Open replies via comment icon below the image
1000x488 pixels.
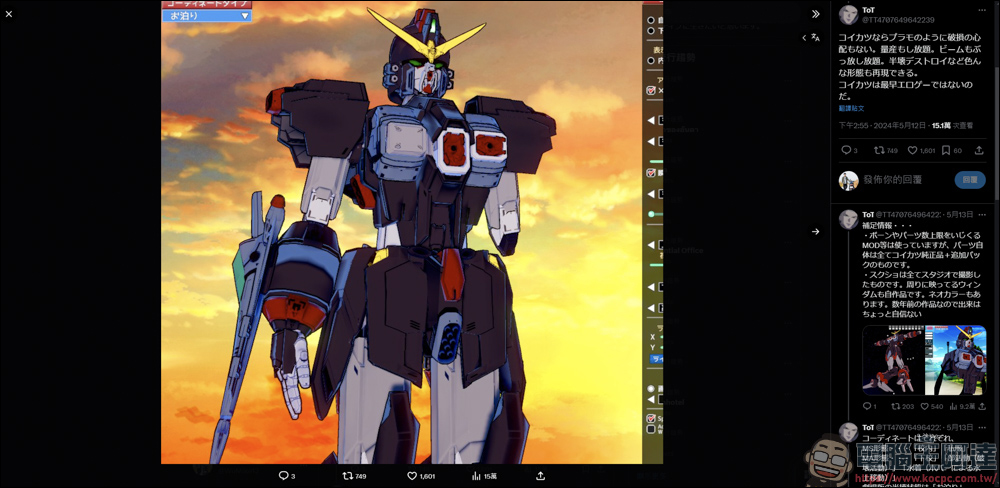pyautogui.click(x=284, y=476)
